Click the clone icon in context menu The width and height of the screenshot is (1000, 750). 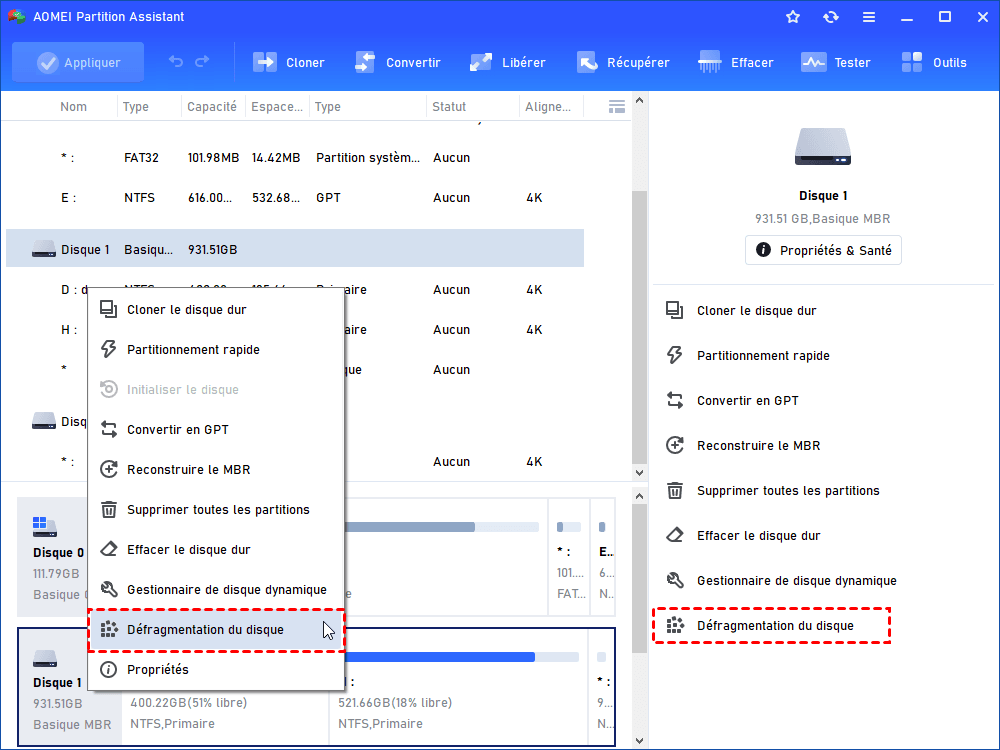[108, 309]
